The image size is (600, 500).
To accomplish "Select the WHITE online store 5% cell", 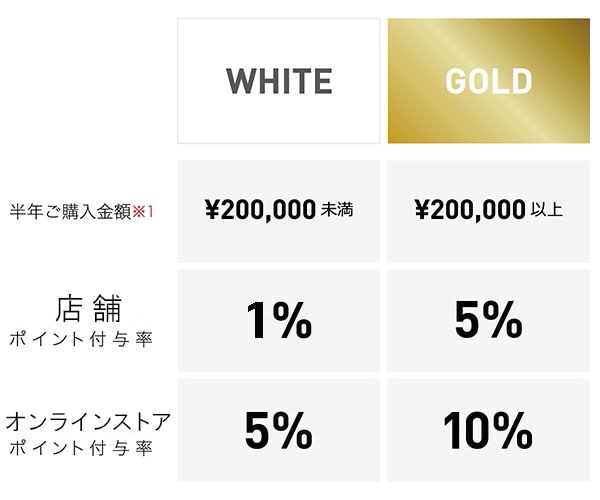I will [279, 430].
